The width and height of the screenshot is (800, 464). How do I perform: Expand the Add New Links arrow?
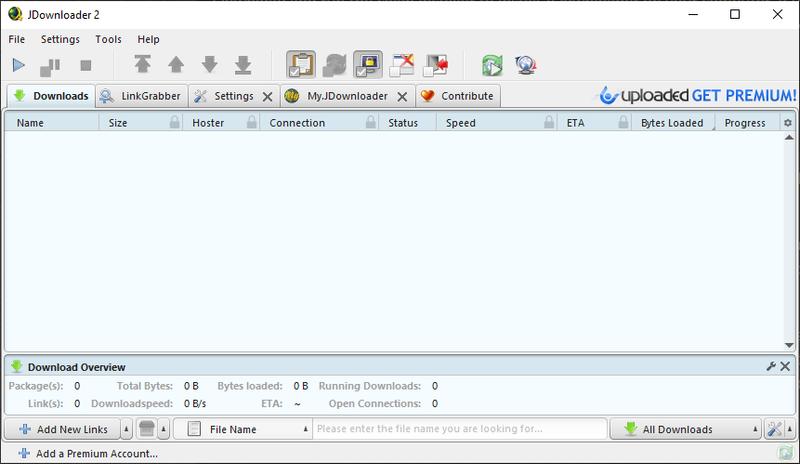point(127,429)
